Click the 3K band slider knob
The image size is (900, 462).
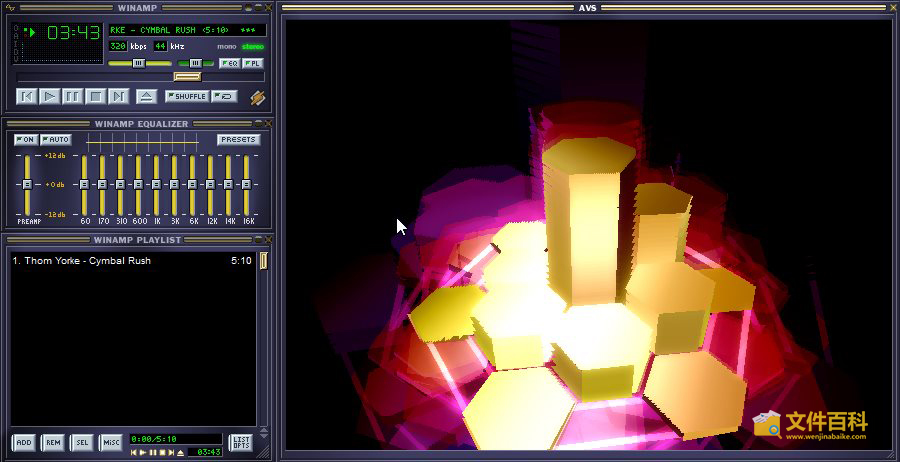coord(174,184)
